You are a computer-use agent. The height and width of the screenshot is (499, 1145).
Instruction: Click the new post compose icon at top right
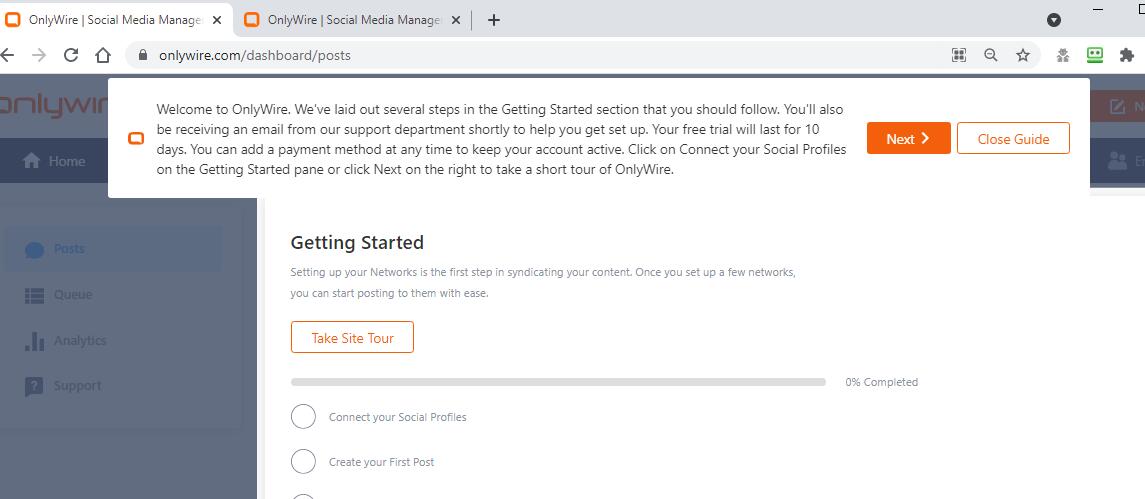[1117, 107]
